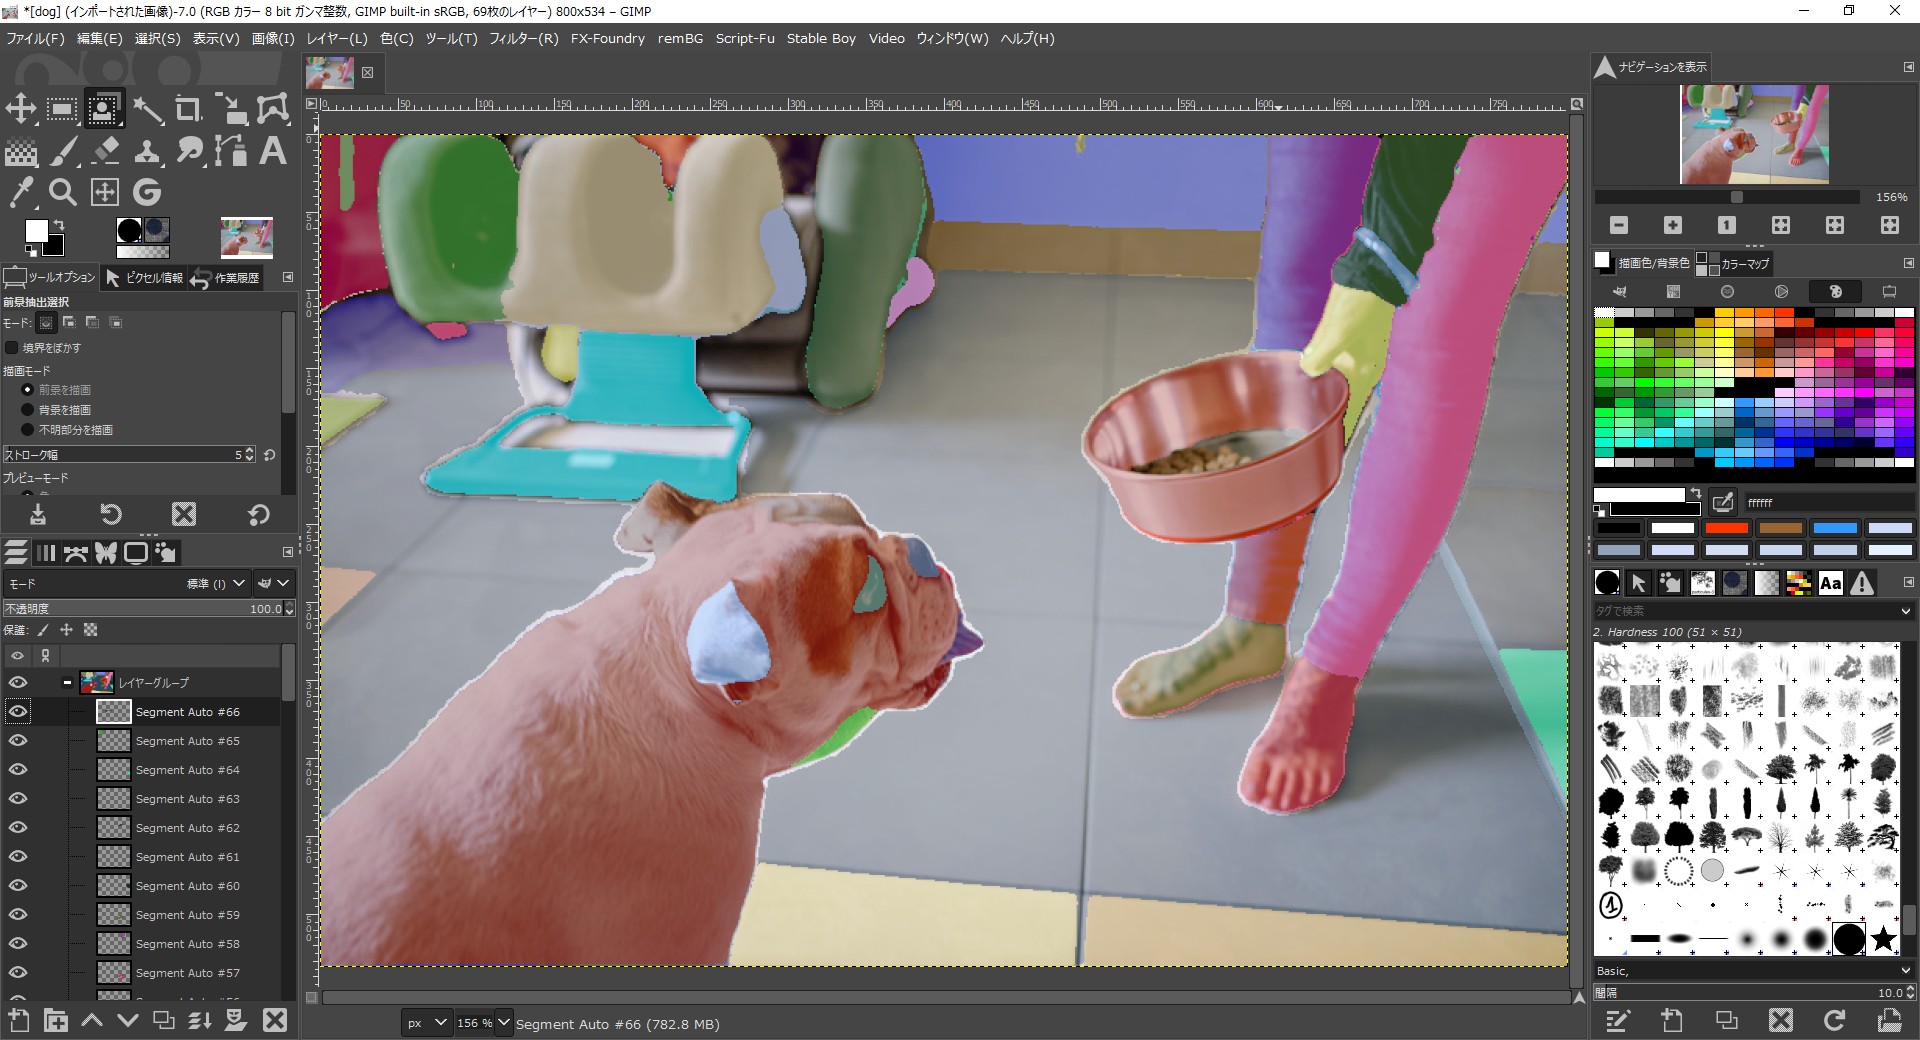Select the Zoom magnifier tool
1920x1040 pixels.
point(63,192)
